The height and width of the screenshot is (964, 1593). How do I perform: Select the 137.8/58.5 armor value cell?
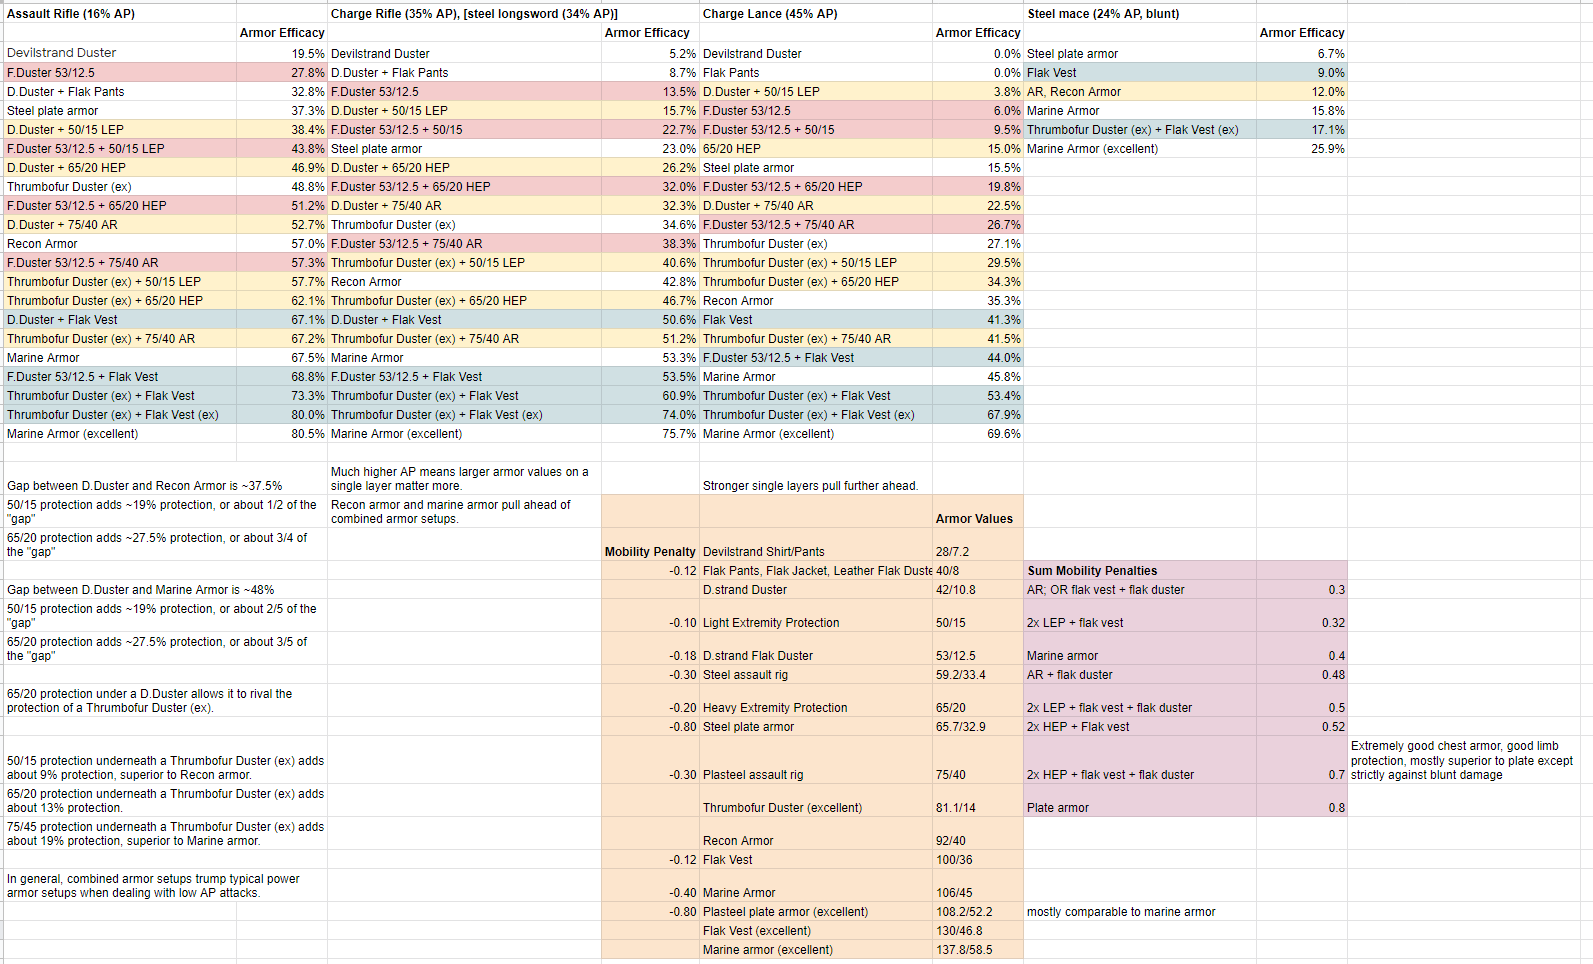pos(978,950)
